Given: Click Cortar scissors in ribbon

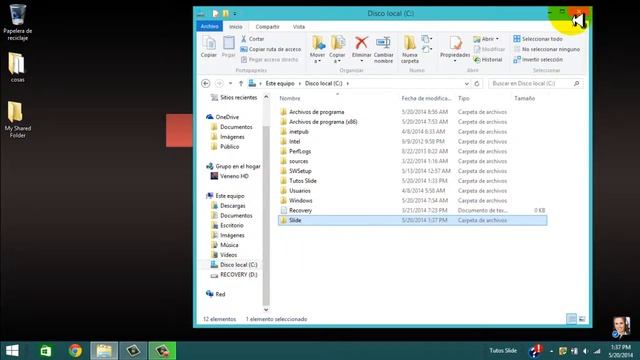Looking at the screenshot, I should tap(253, 39).
